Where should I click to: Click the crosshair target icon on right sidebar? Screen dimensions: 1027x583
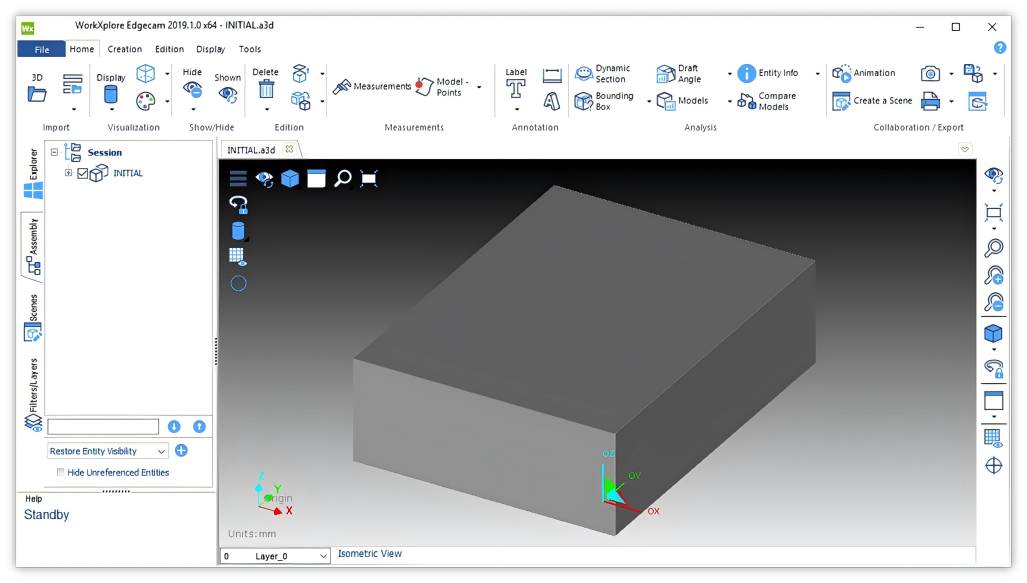coord(994,466)
